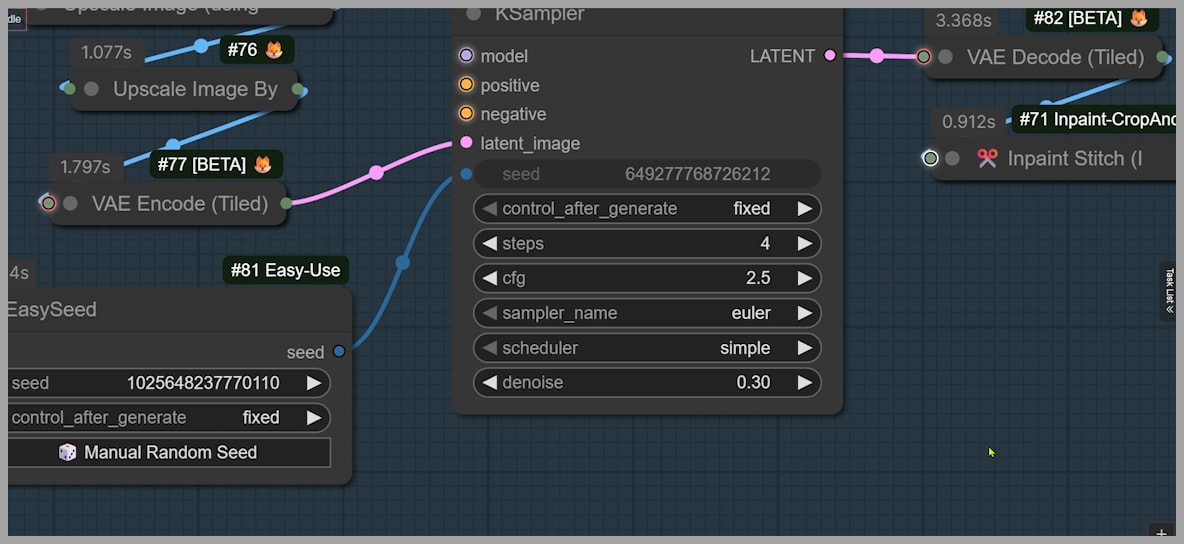This screenshot has width=1184, height=544.
Task: Click the denoise 0.30 value slider
Action: point(646,382)
